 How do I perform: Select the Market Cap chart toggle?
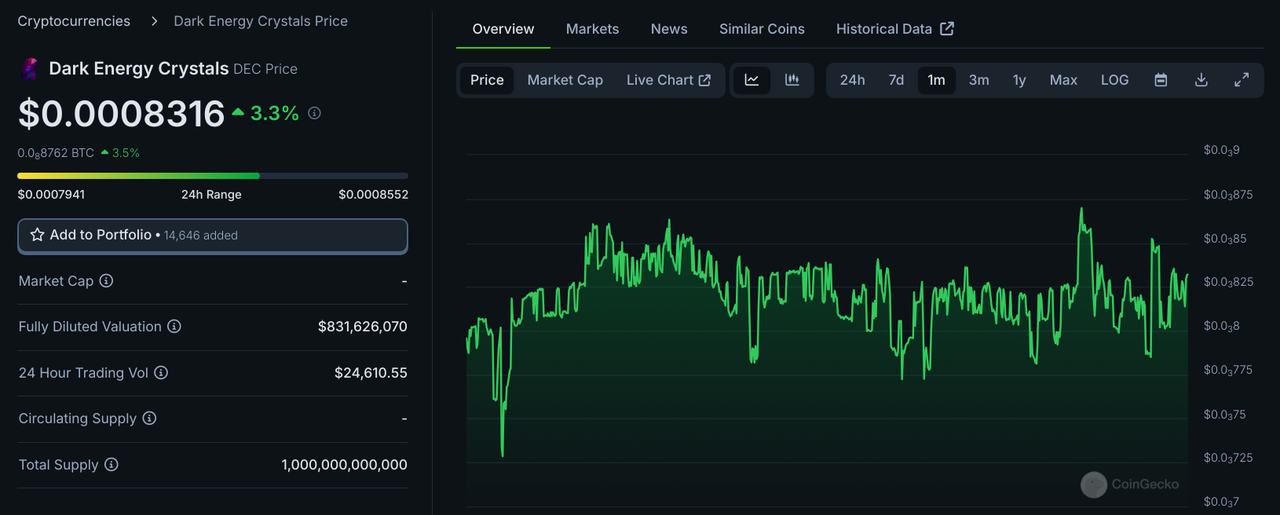click(x=565, y=80)
